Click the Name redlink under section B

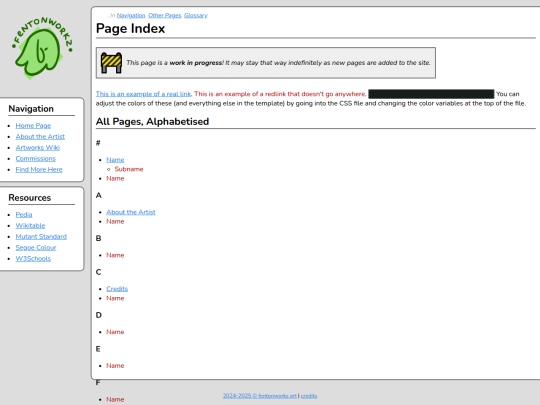[x=115, y=255]
